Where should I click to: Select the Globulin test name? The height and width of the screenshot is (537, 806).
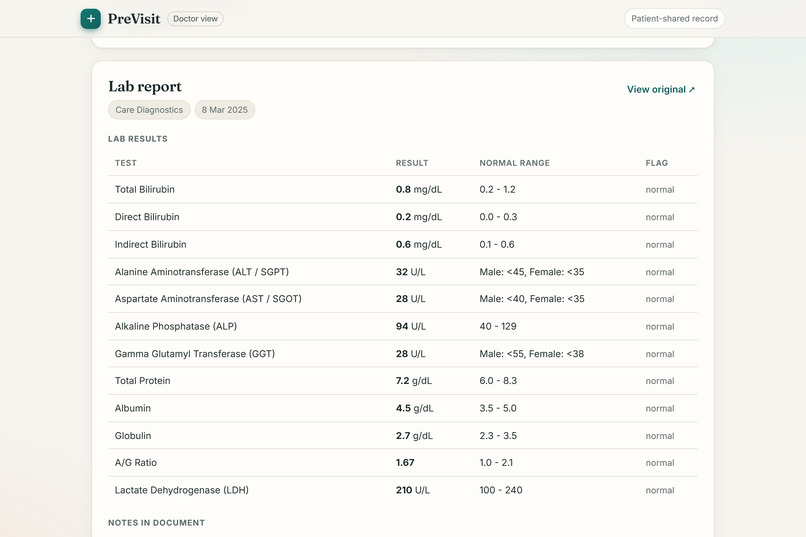pos(133,436)
